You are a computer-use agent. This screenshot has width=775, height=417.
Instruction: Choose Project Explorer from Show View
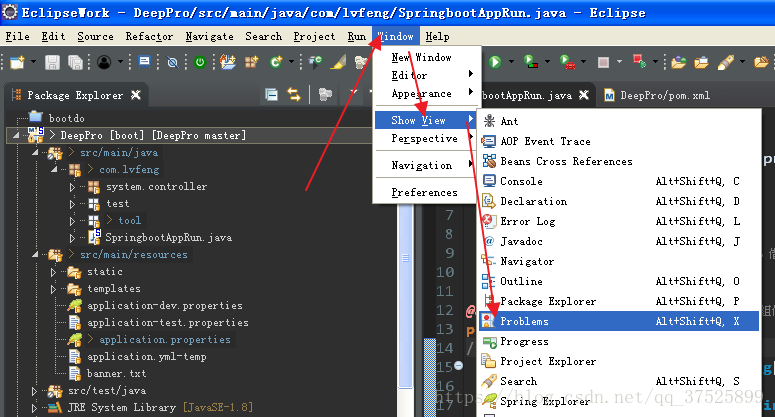click(619, 361)
